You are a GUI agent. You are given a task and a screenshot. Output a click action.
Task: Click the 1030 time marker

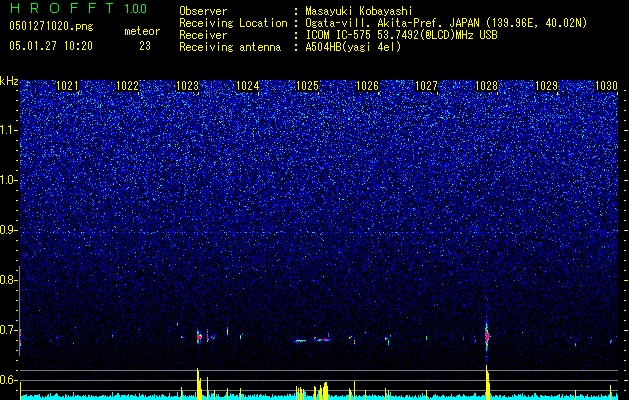point(606,86)
